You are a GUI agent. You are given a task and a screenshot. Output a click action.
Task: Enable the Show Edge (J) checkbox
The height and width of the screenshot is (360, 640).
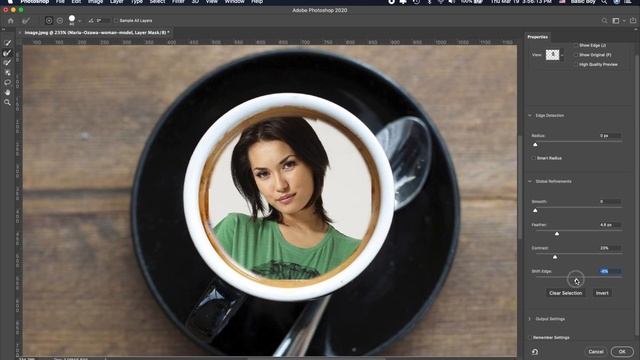pos(576,45)
